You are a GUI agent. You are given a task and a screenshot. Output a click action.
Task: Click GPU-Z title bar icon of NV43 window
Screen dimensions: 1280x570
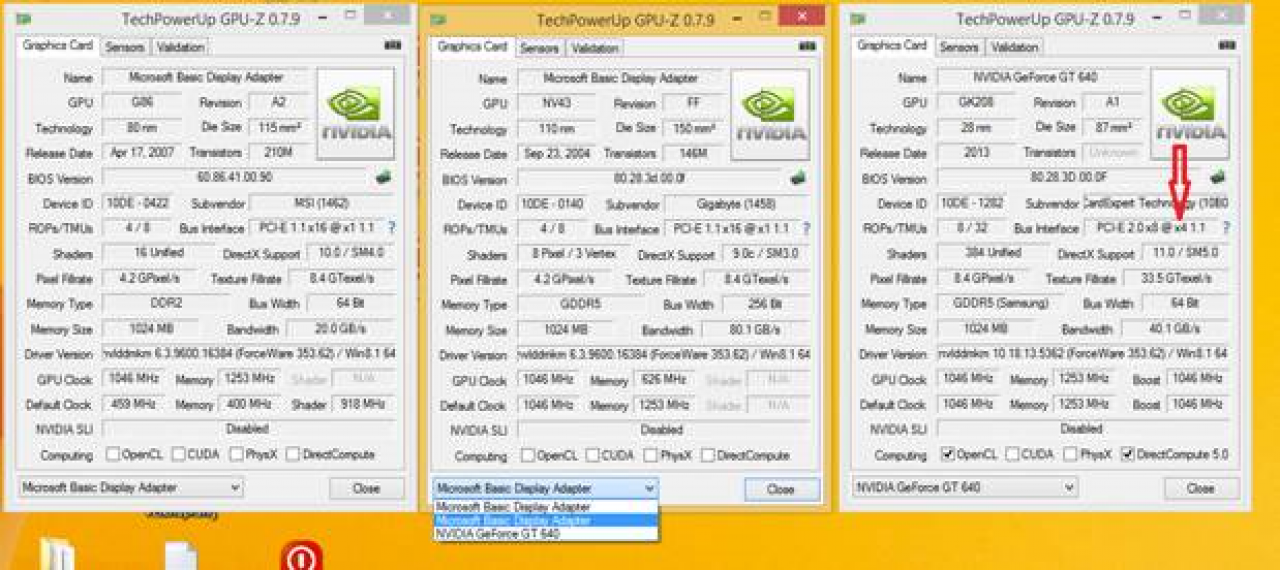[438, 20]
